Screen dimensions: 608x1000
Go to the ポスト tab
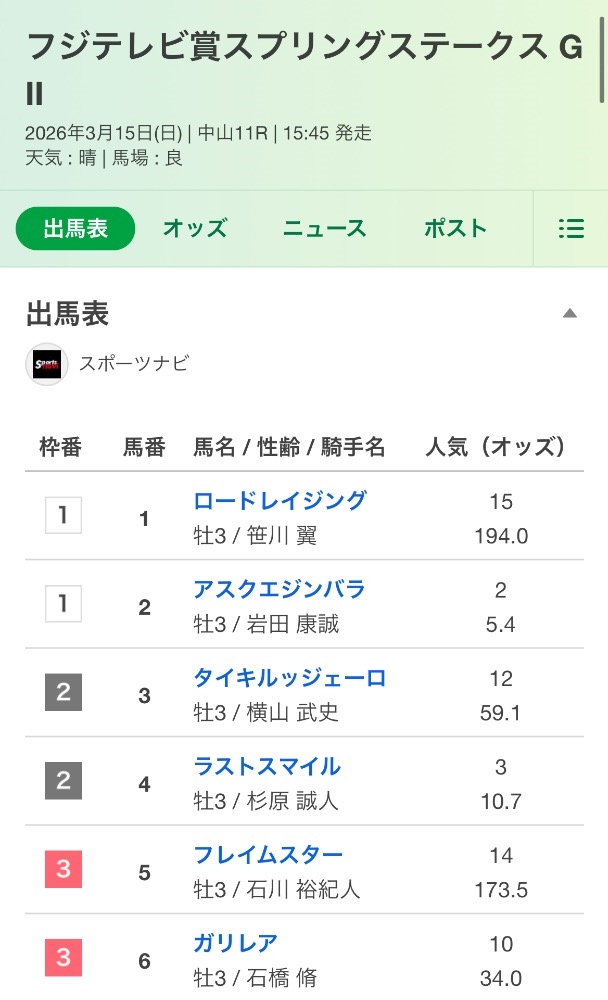click(x=455, y=229)
